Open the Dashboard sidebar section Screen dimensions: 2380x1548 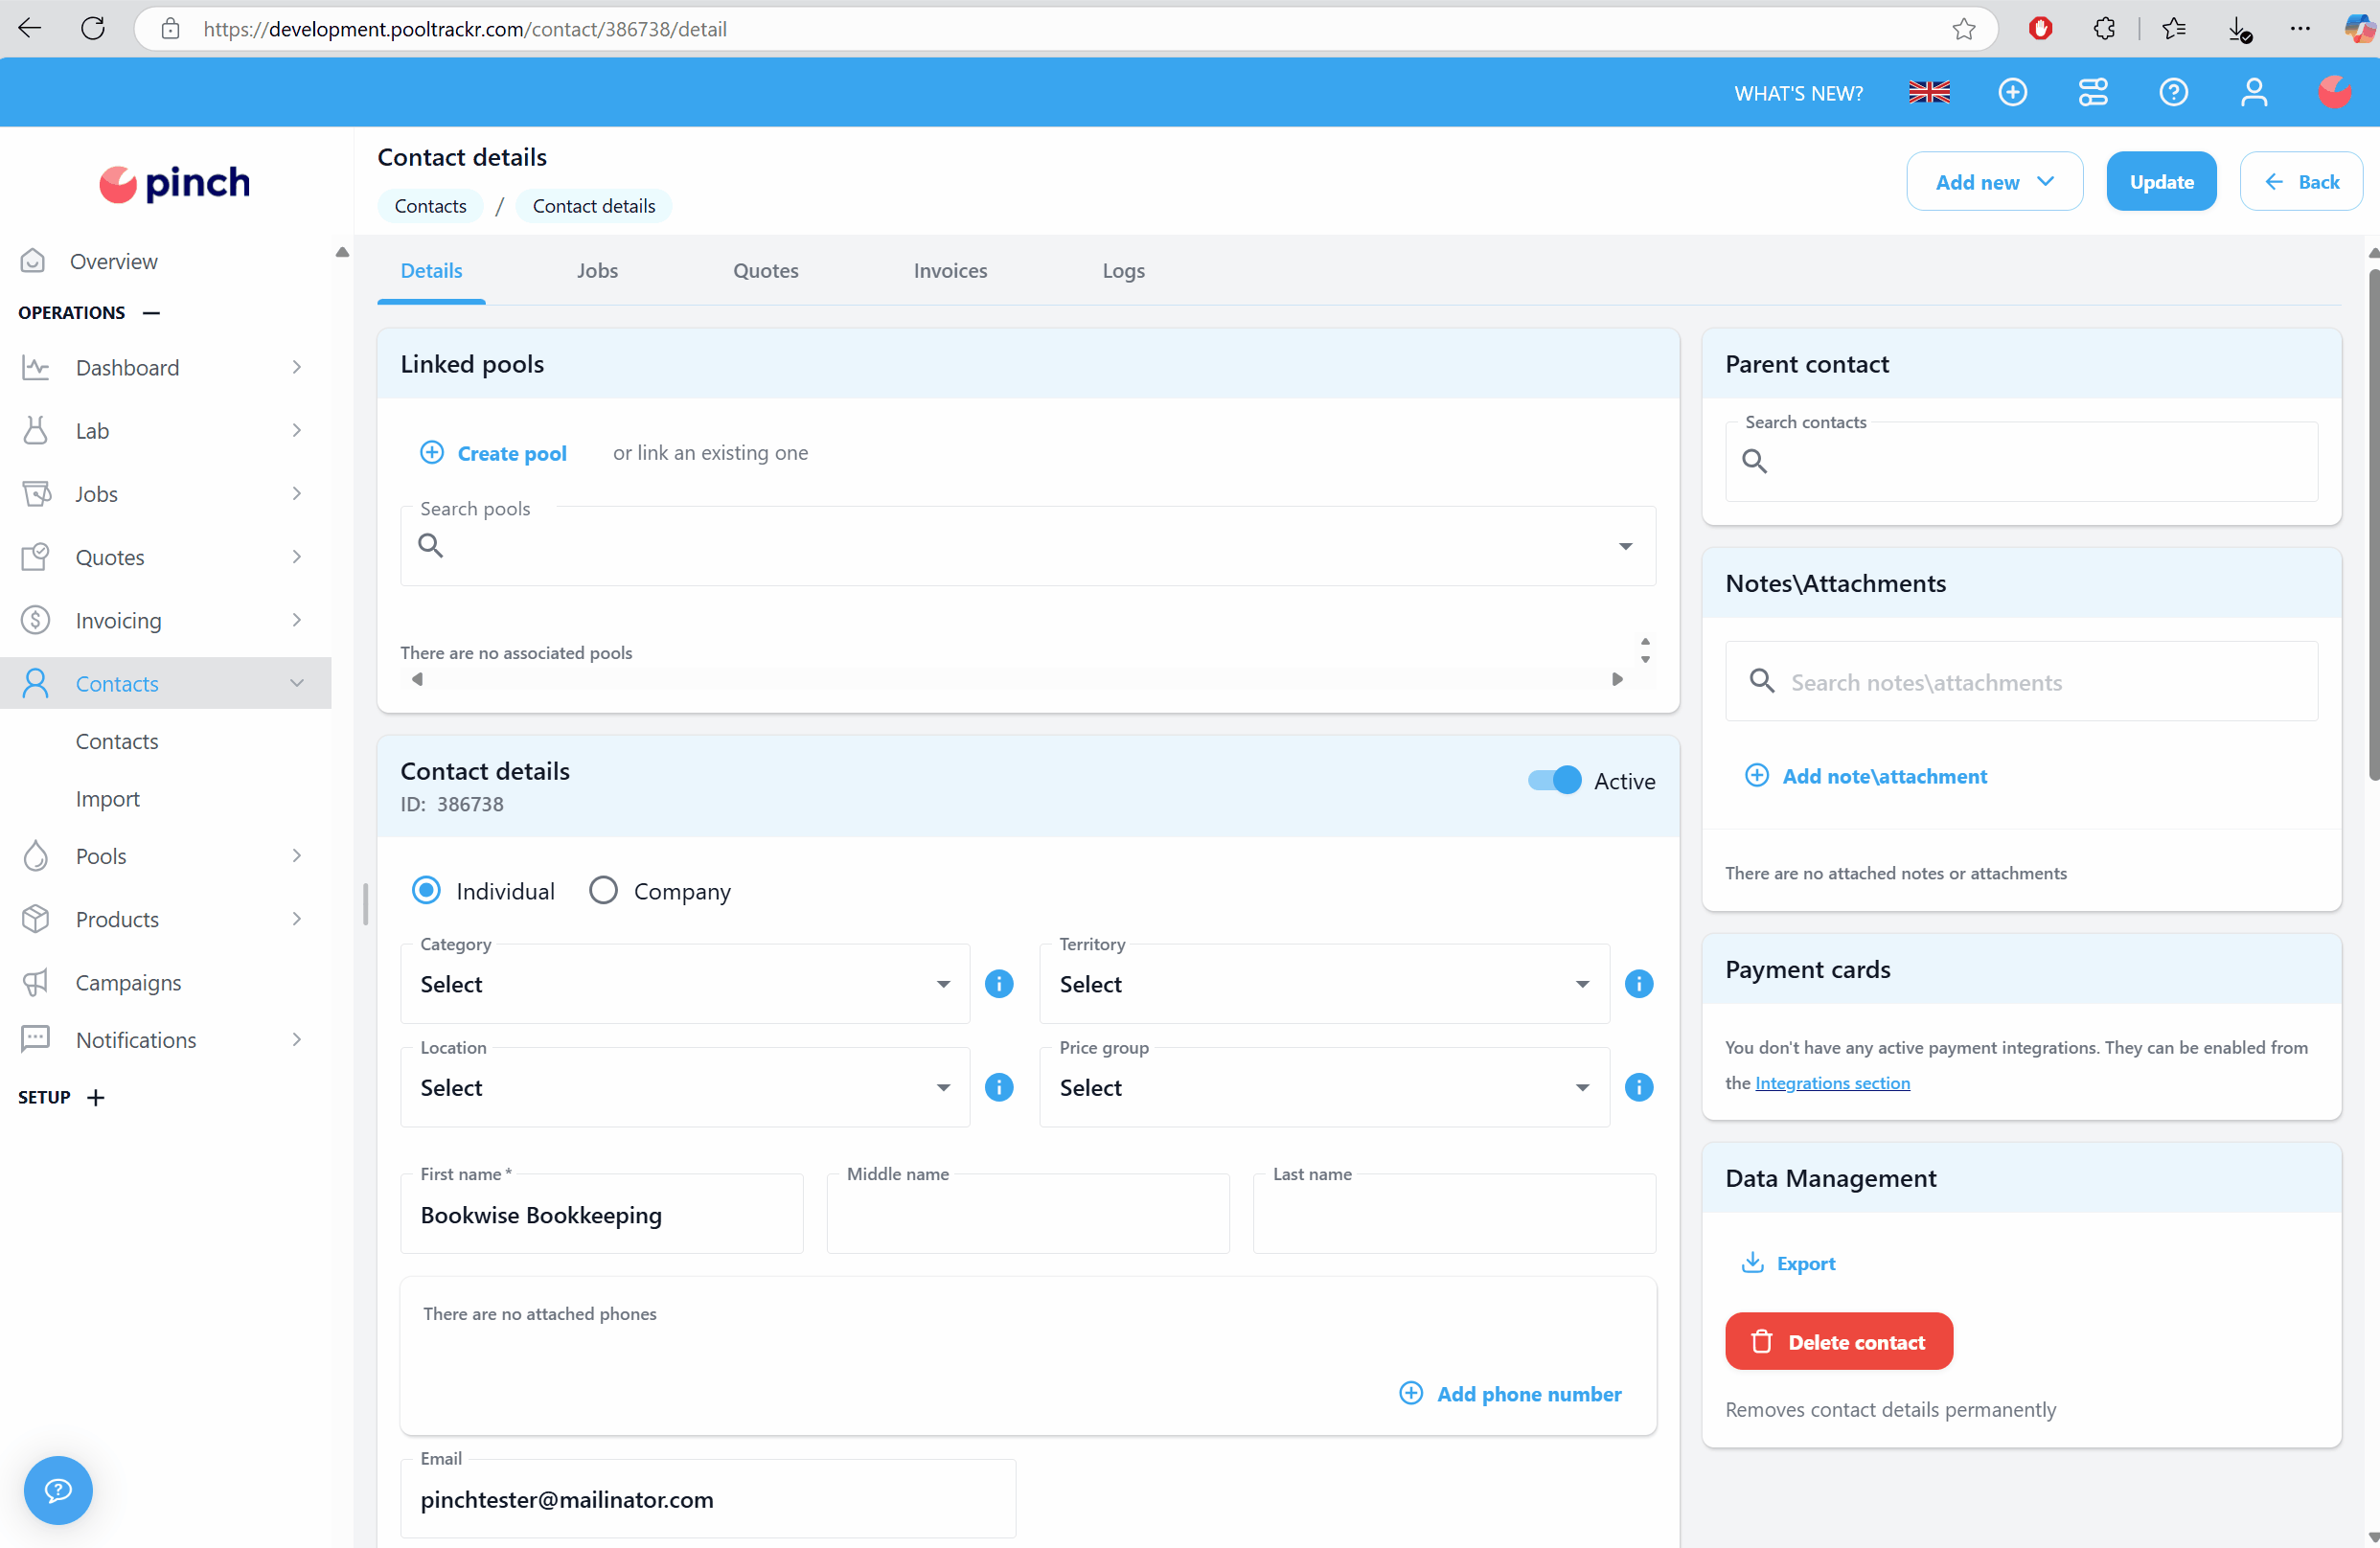click(x=128, y=367)
